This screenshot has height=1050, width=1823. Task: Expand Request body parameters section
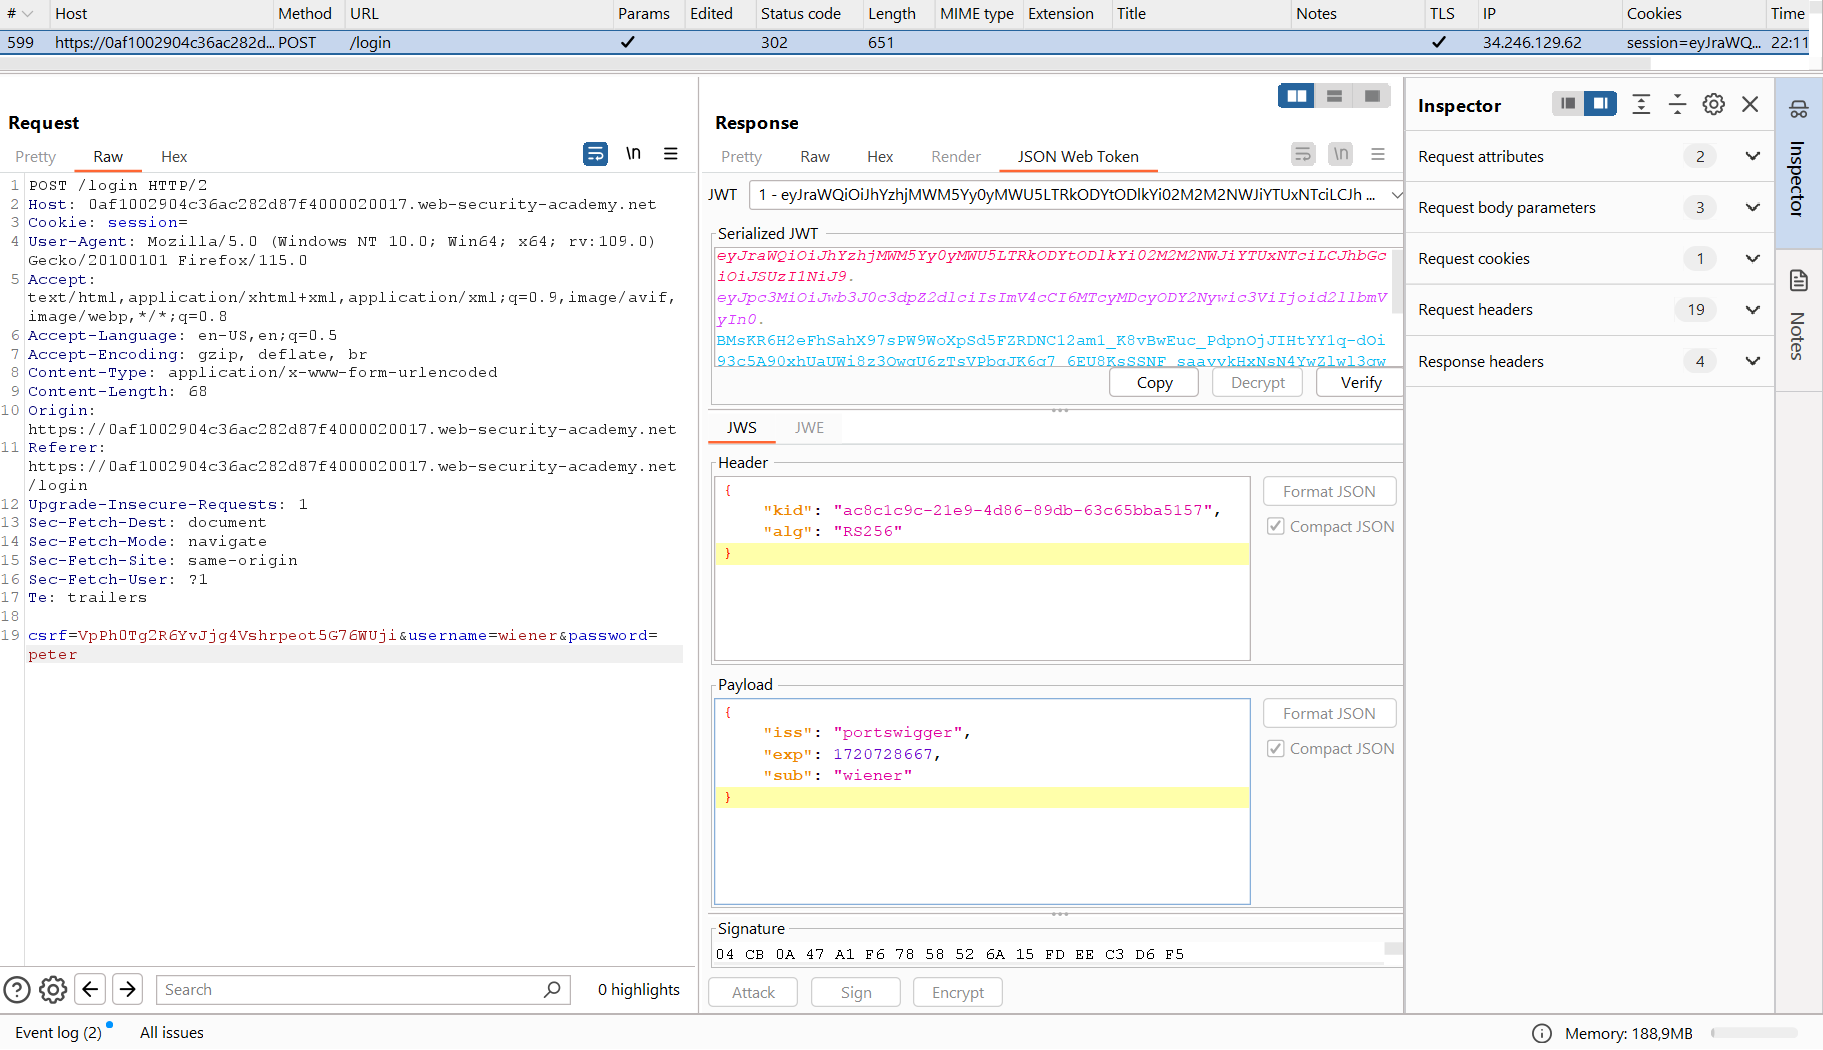(x=1752, y=207)
